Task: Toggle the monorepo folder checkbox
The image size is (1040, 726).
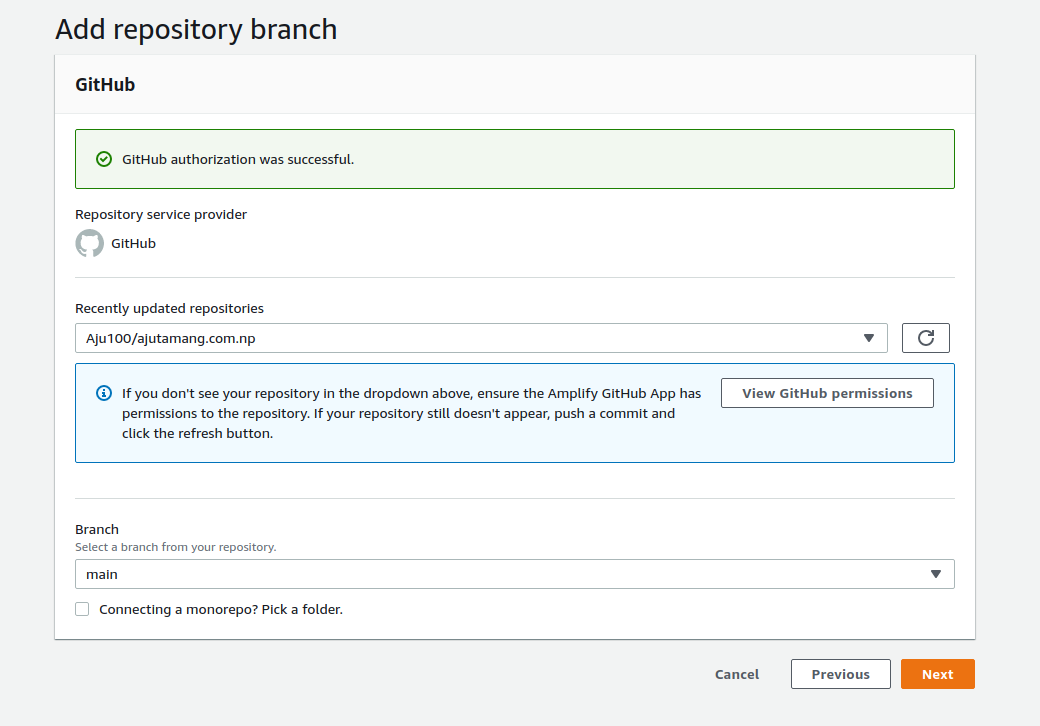Action: click(82, 609)
